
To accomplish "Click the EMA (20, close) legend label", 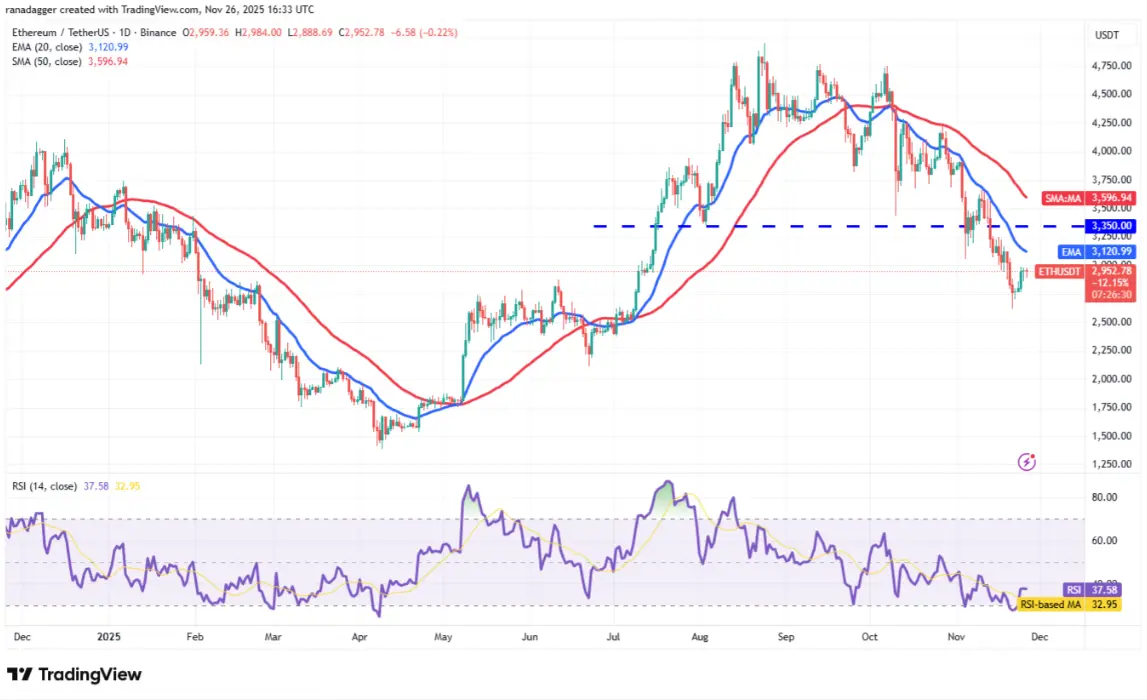I will point(46,47).
